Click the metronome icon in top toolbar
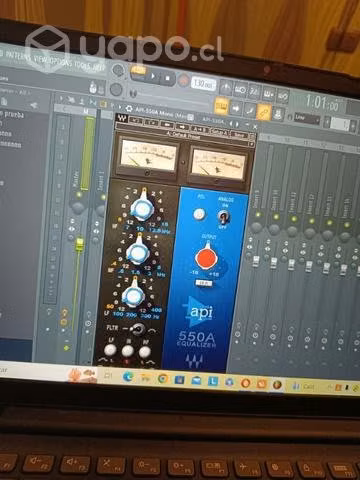Screen dimensions: 360x480 pos(226,88)
